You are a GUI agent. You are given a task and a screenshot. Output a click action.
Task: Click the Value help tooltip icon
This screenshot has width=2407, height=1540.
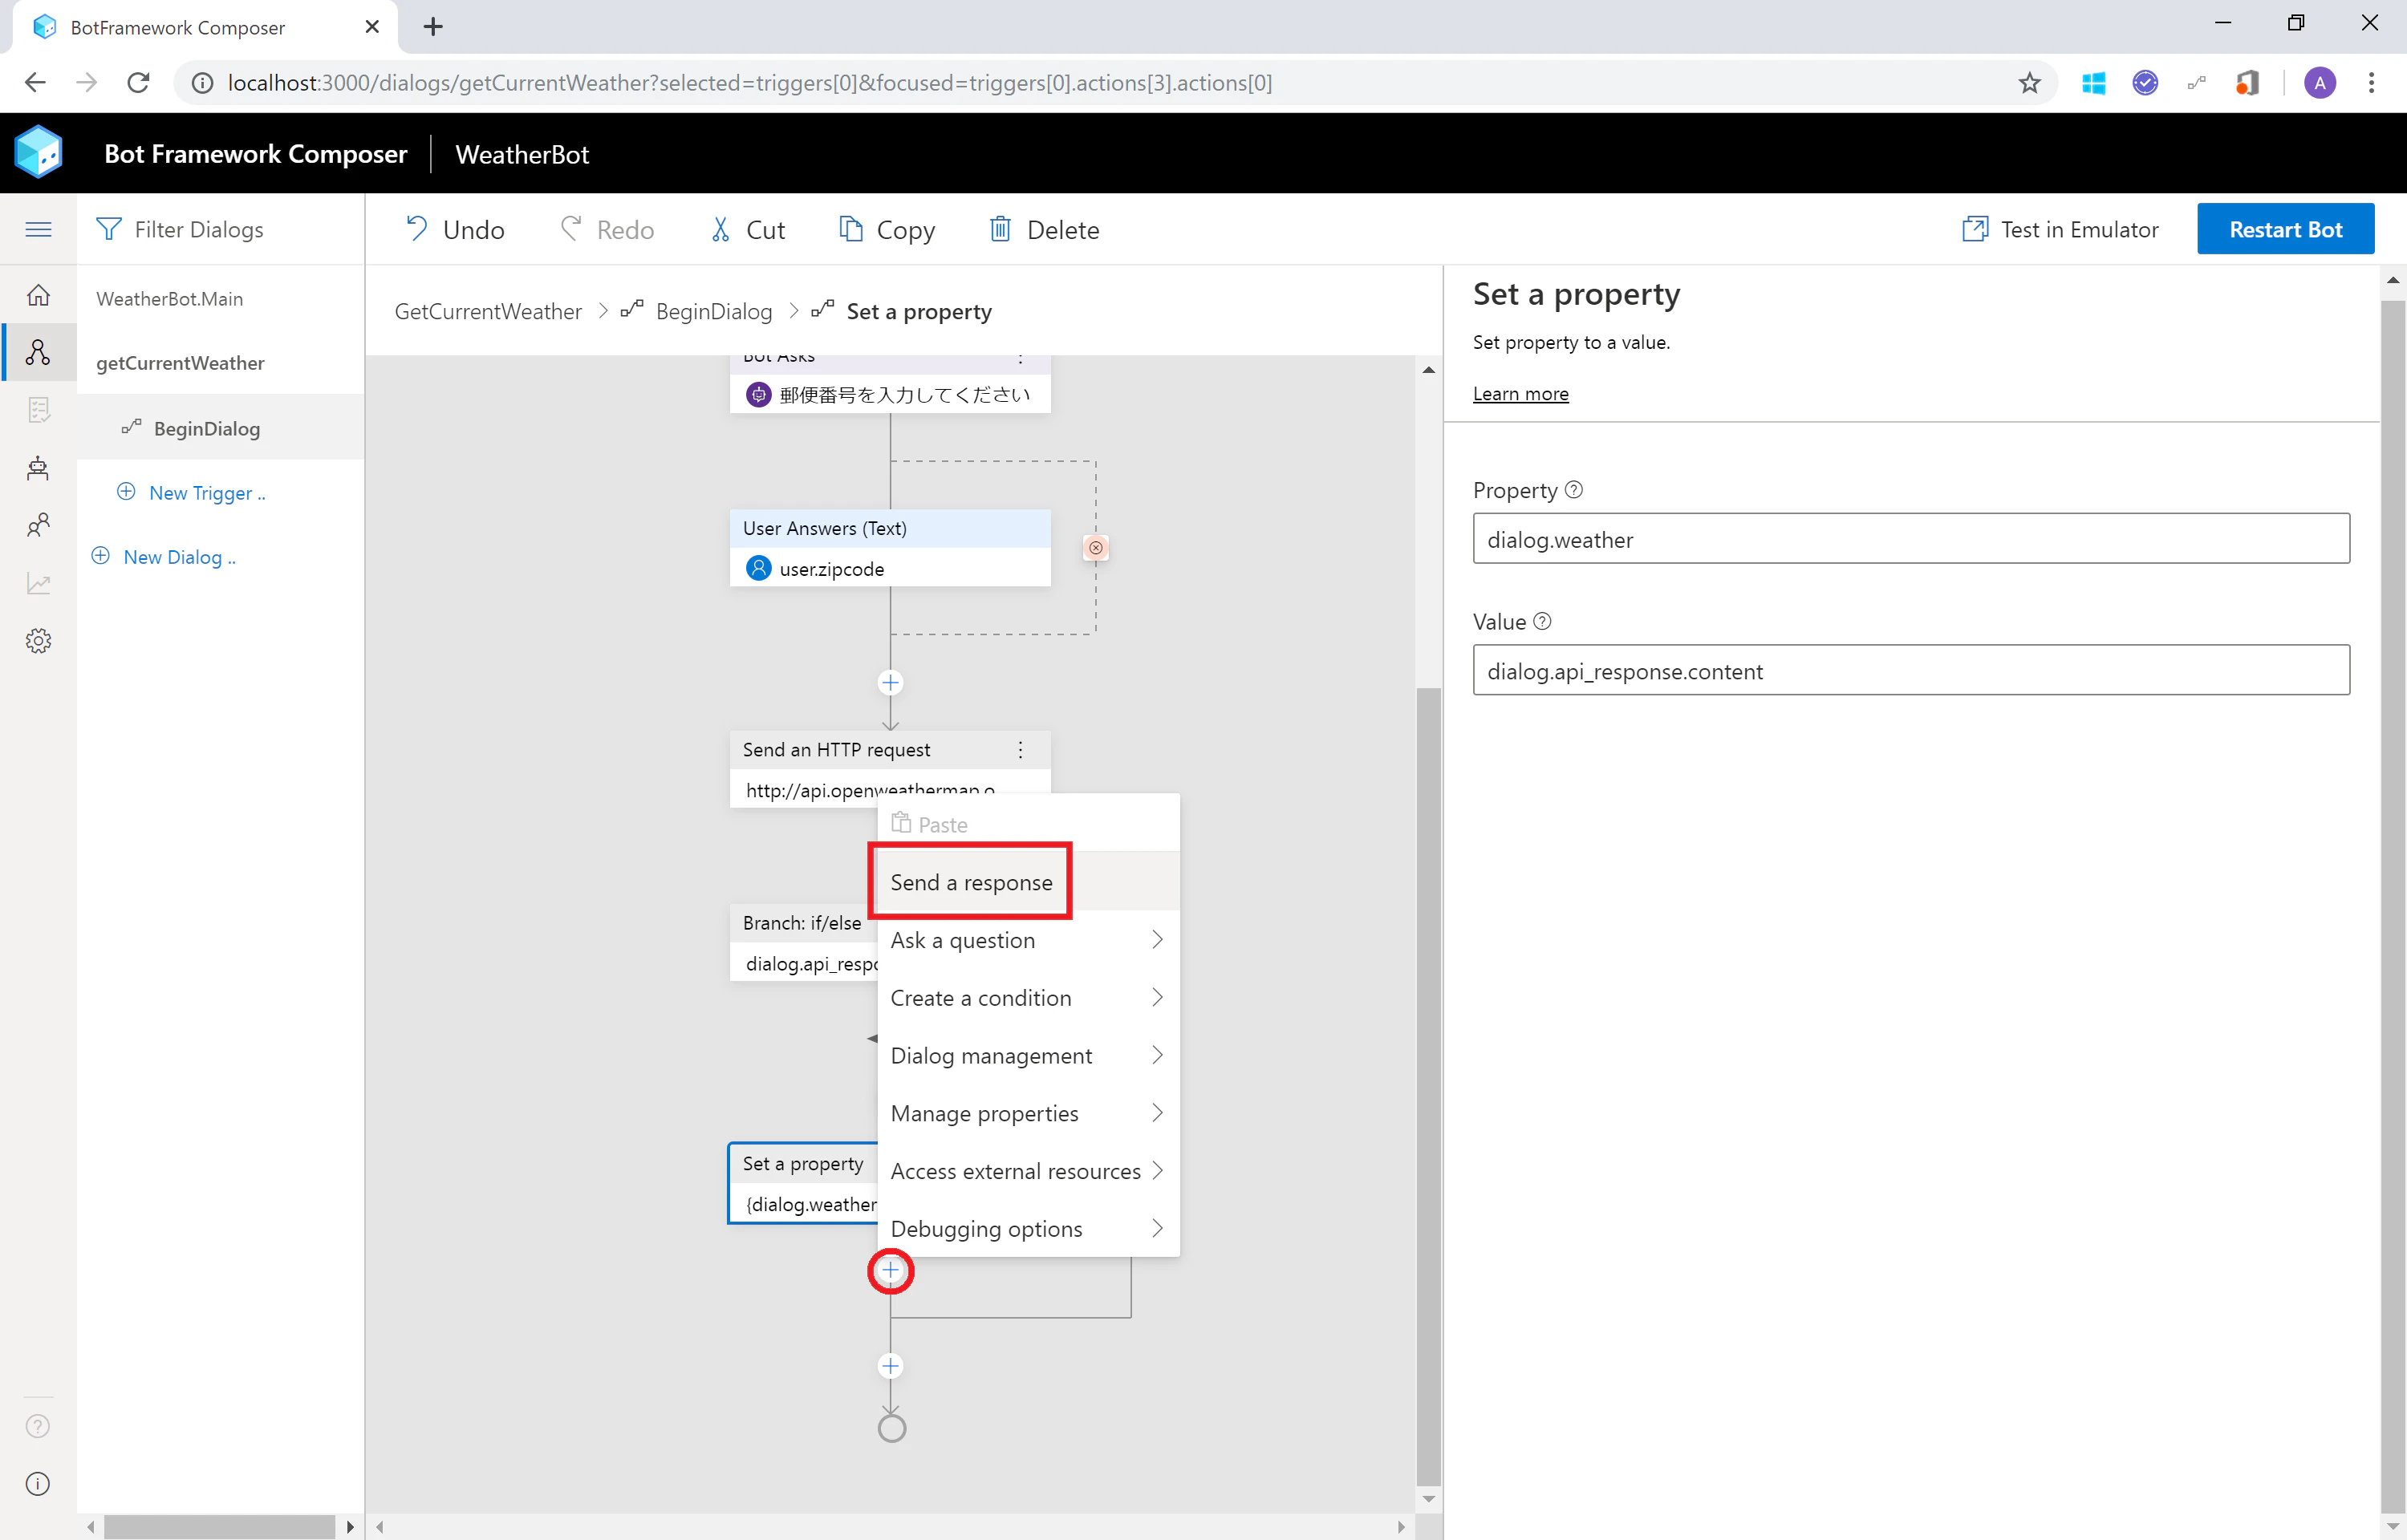[1543, 621]
